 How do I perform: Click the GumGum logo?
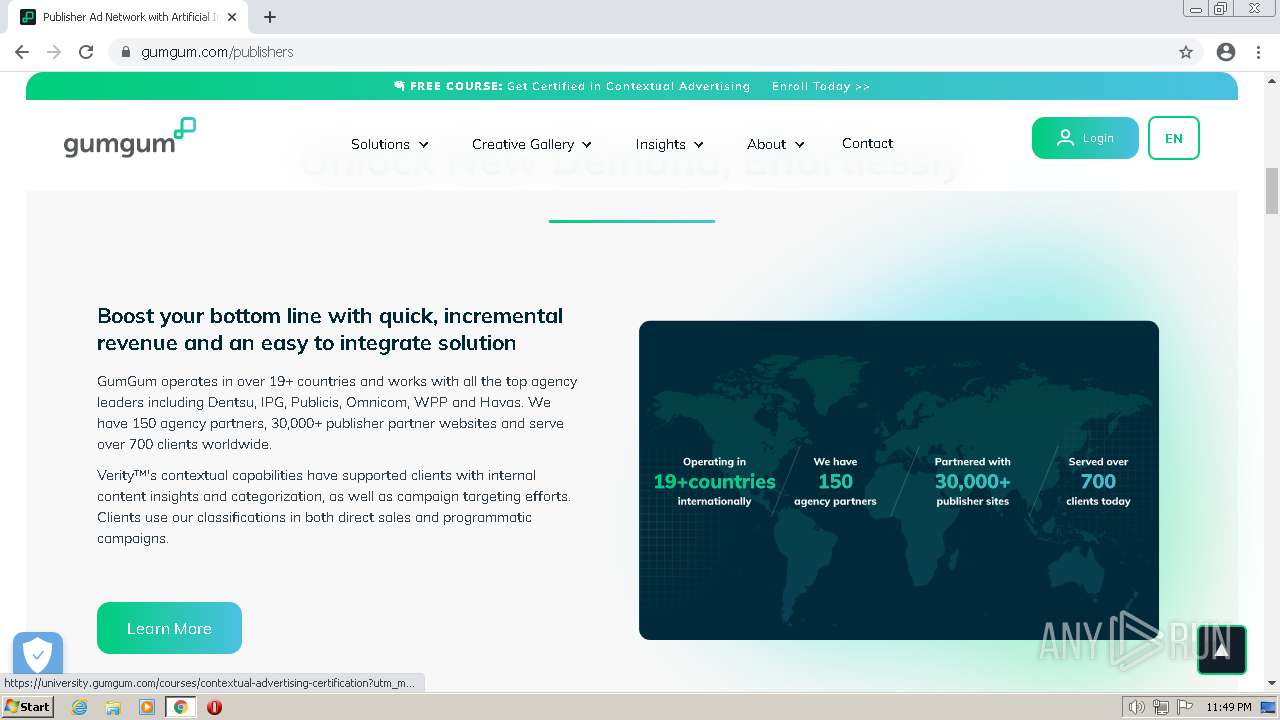pos(129,138)
